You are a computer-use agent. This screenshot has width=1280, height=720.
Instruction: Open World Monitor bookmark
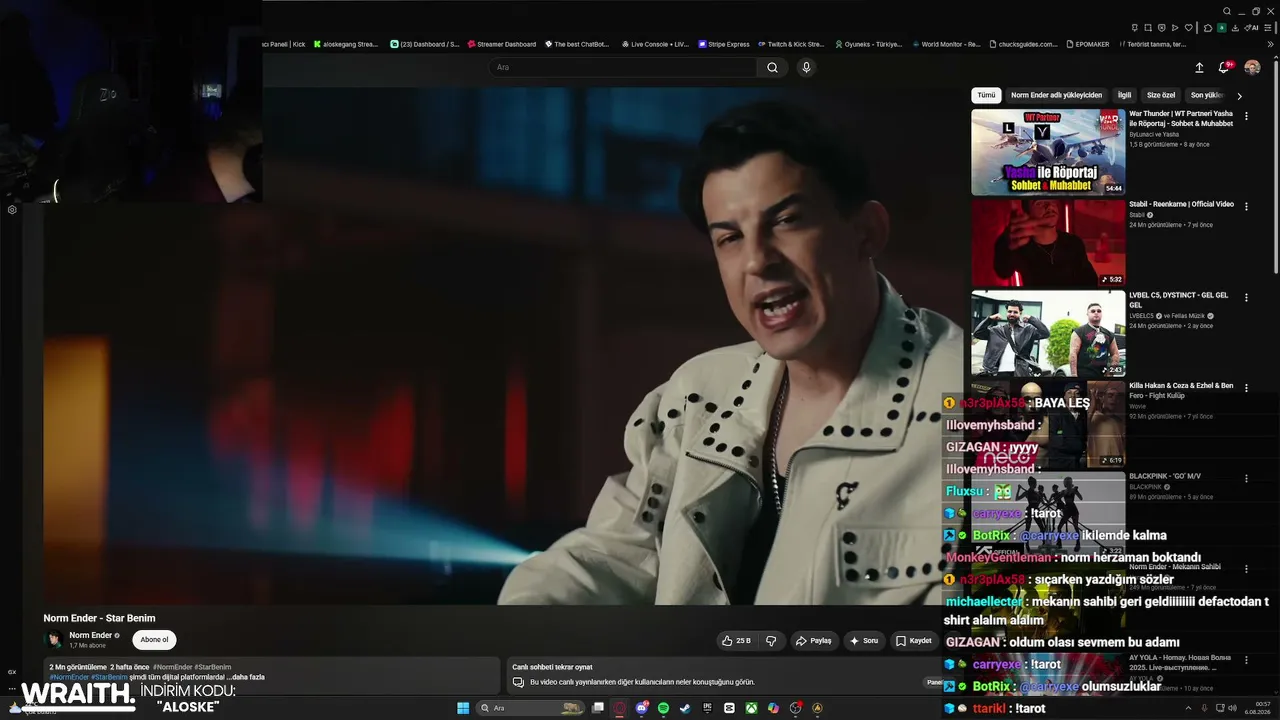(x=946, y=44)
